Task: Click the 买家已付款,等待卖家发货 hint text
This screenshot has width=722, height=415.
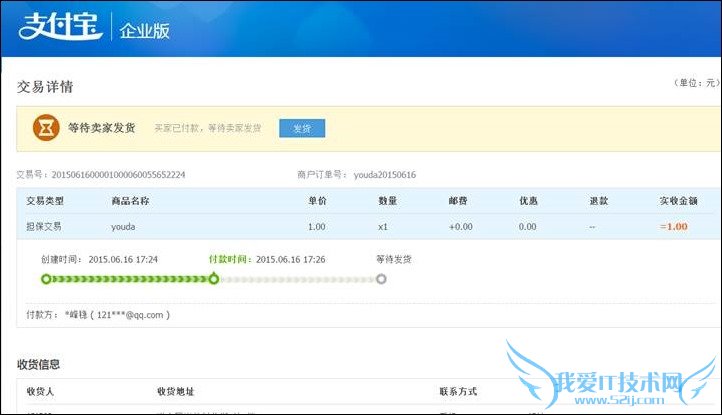Action: click(208, 128)
